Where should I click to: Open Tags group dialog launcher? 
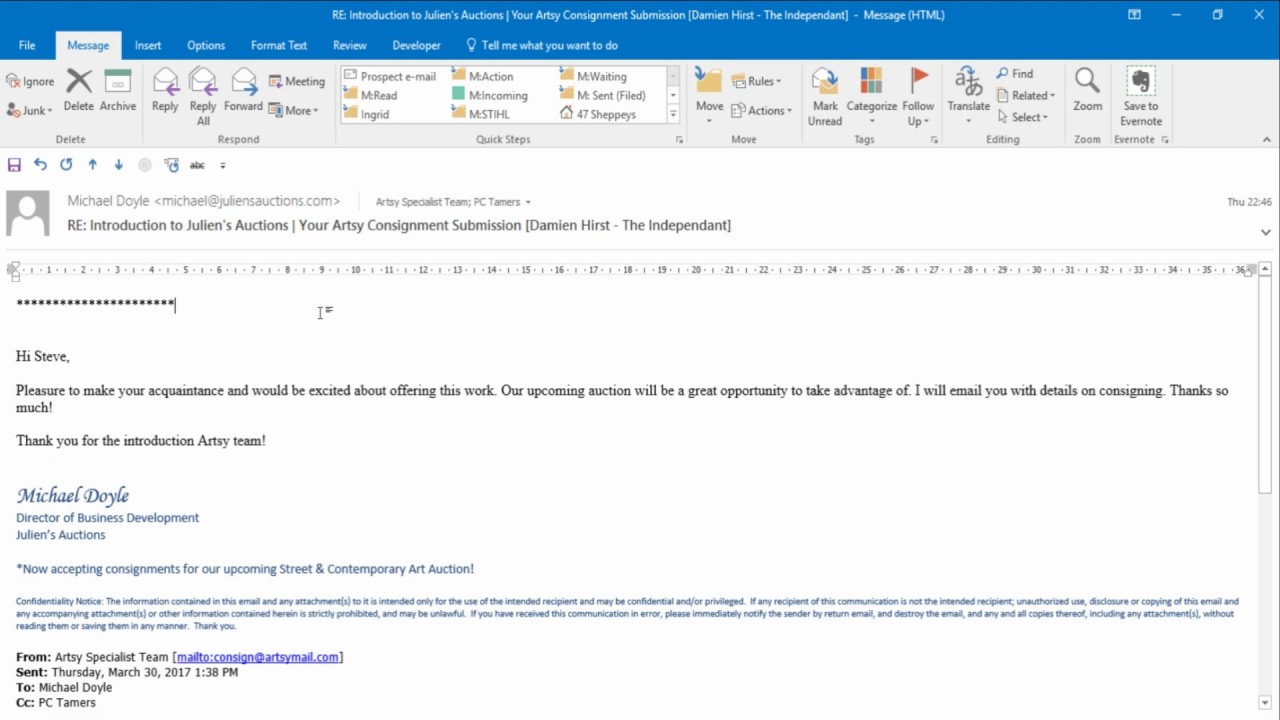(x=935, y=140)
